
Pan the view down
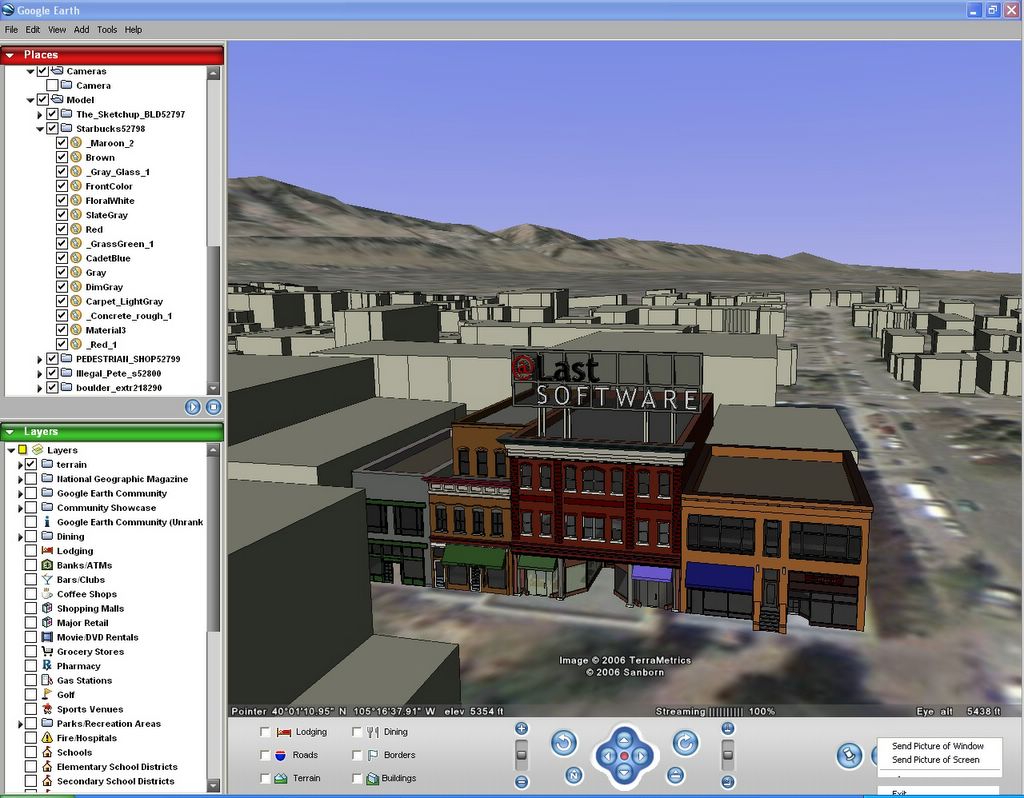(x=624, y=773)
